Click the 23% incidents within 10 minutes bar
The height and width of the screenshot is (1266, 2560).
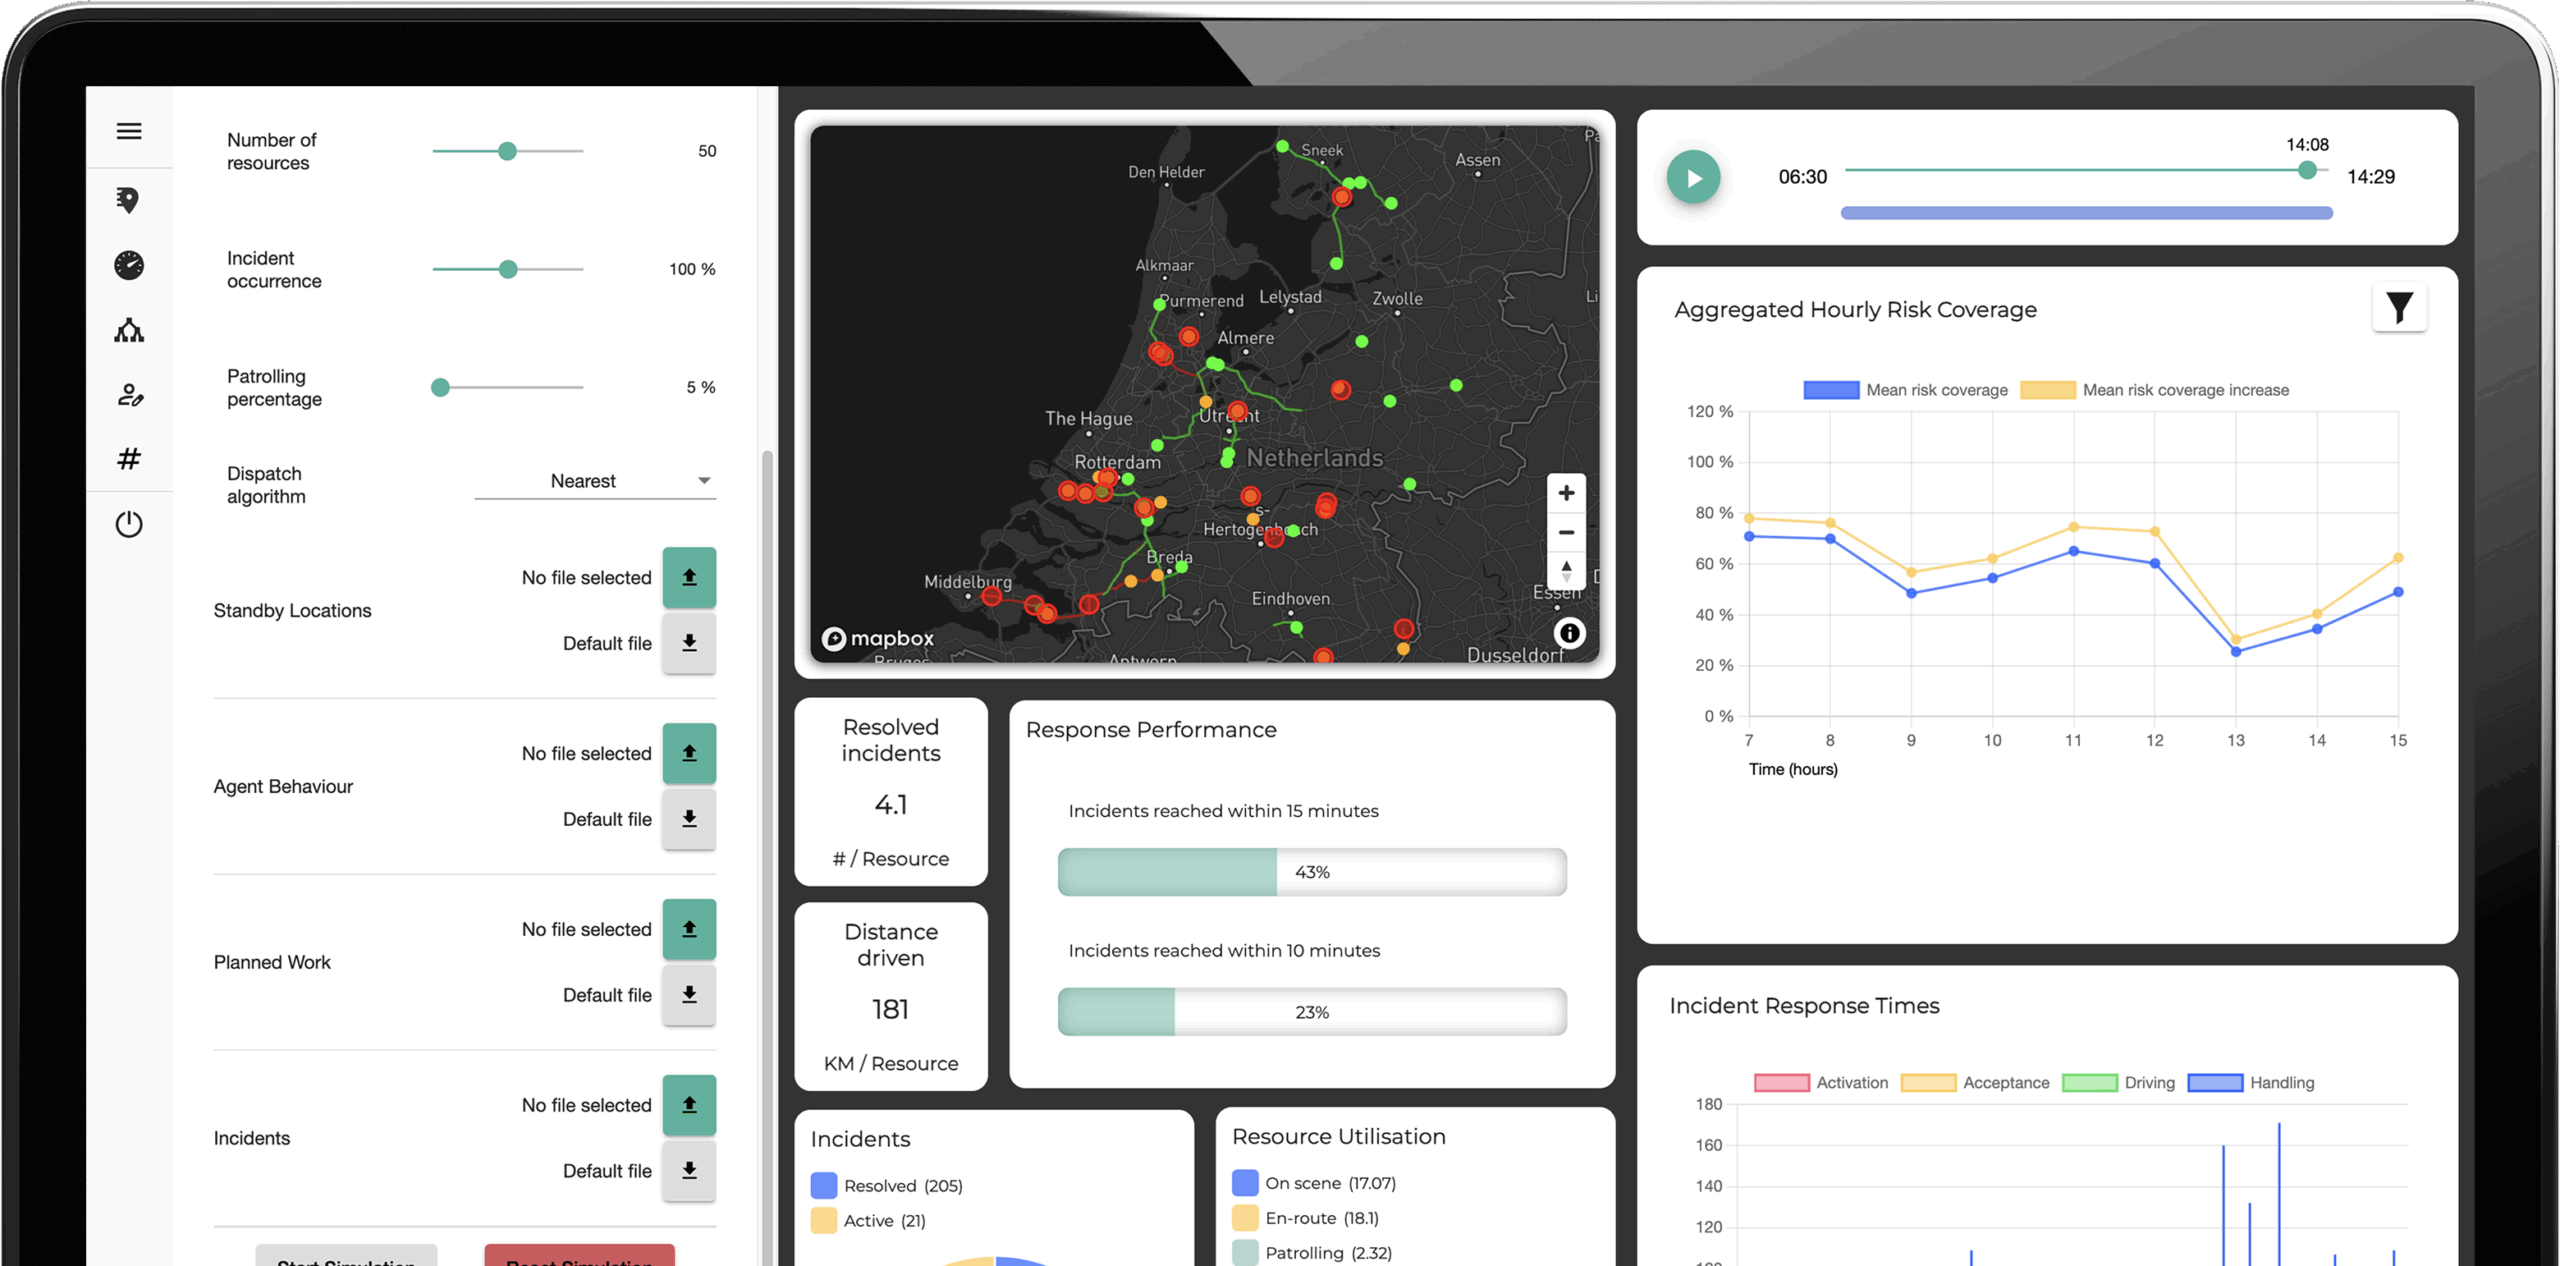(1312, 1012)
